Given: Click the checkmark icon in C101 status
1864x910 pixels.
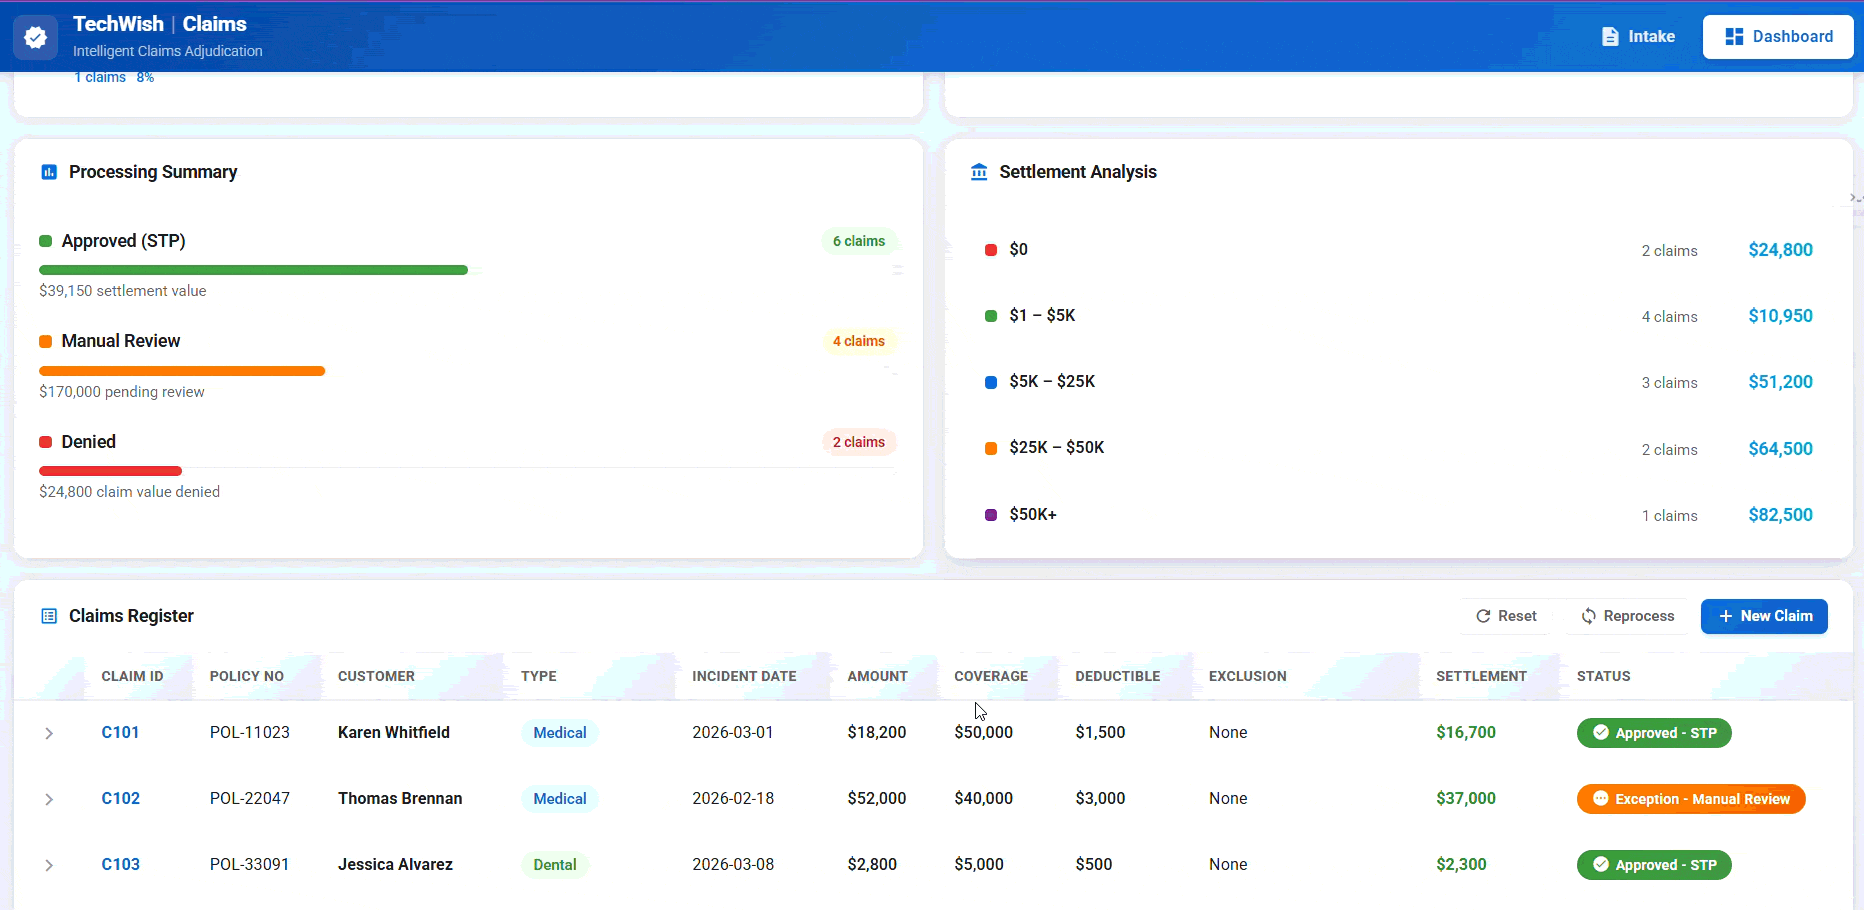Looking at the screenshot, I should click(x=1600, y=733).
